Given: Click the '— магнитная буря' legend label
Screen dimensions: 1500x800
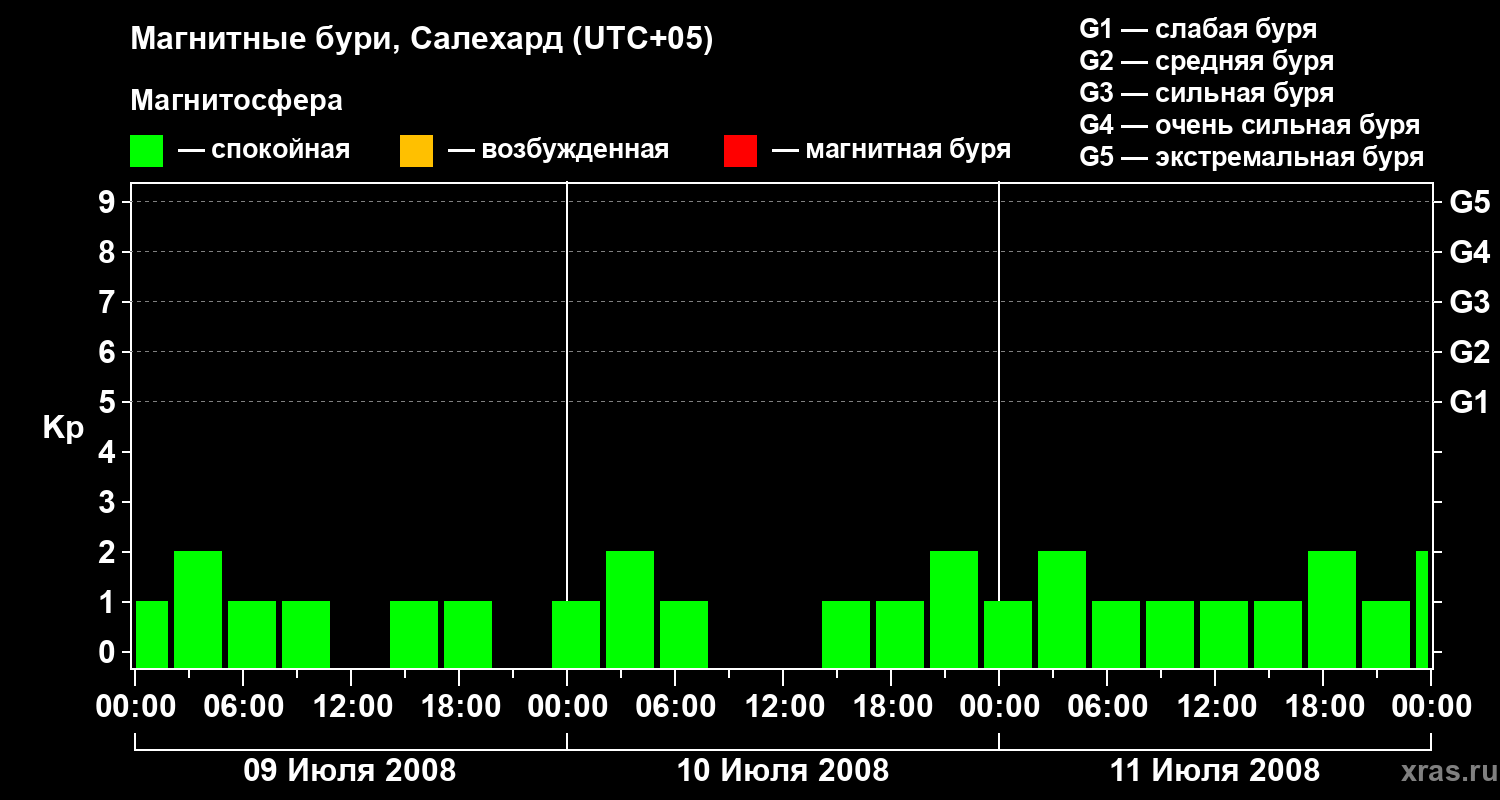Looking at the screenshot, I should tap(891, 150).
